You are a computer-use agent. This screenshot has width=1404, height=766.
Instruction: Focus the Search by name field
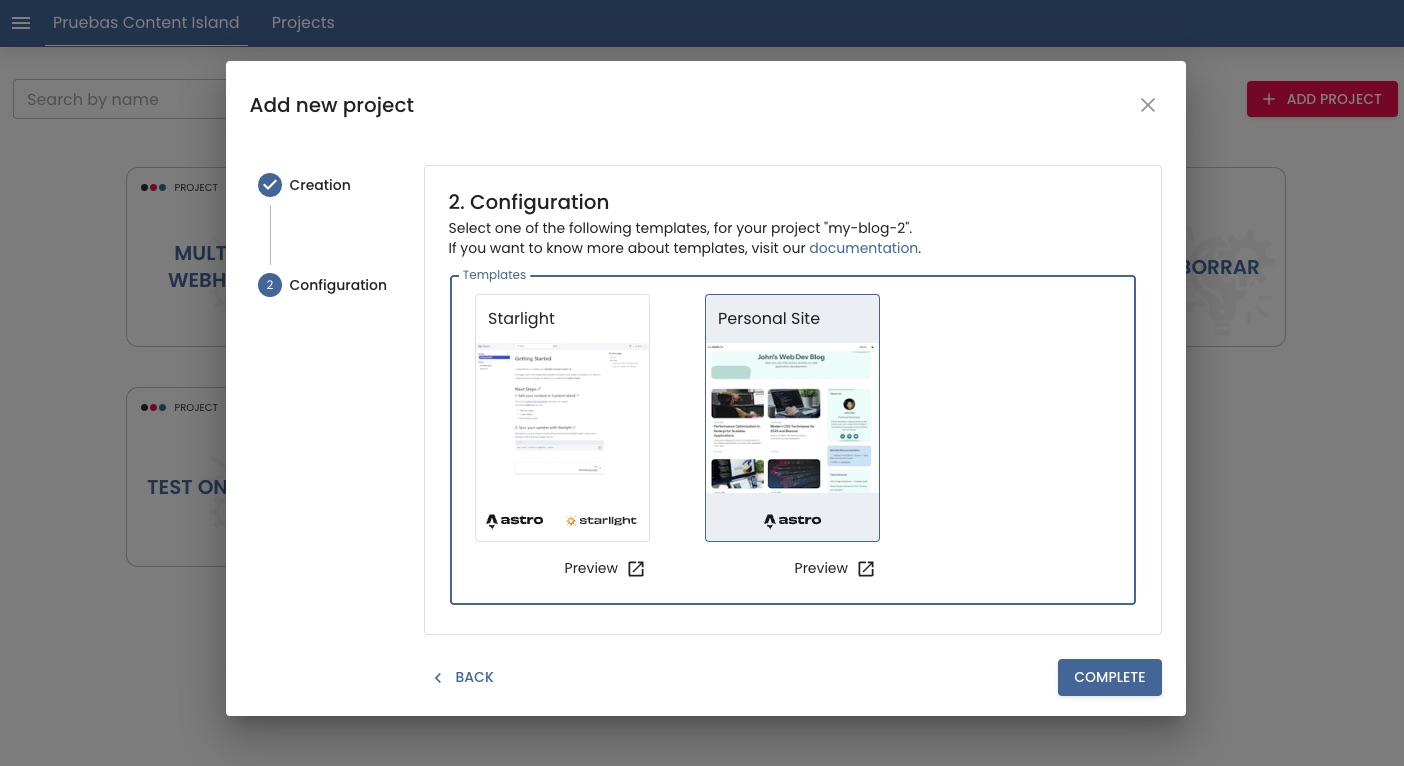click(x=120, y=99)
